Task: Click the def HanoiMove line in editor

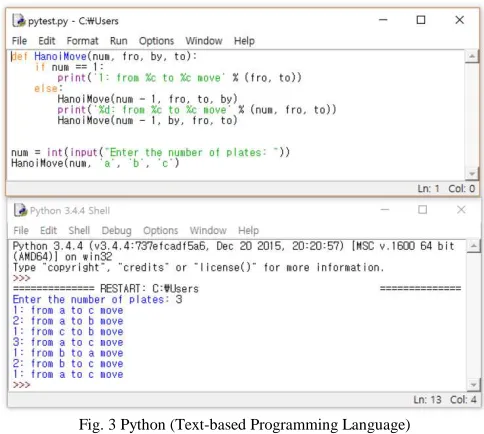Action: pos(104,56)
